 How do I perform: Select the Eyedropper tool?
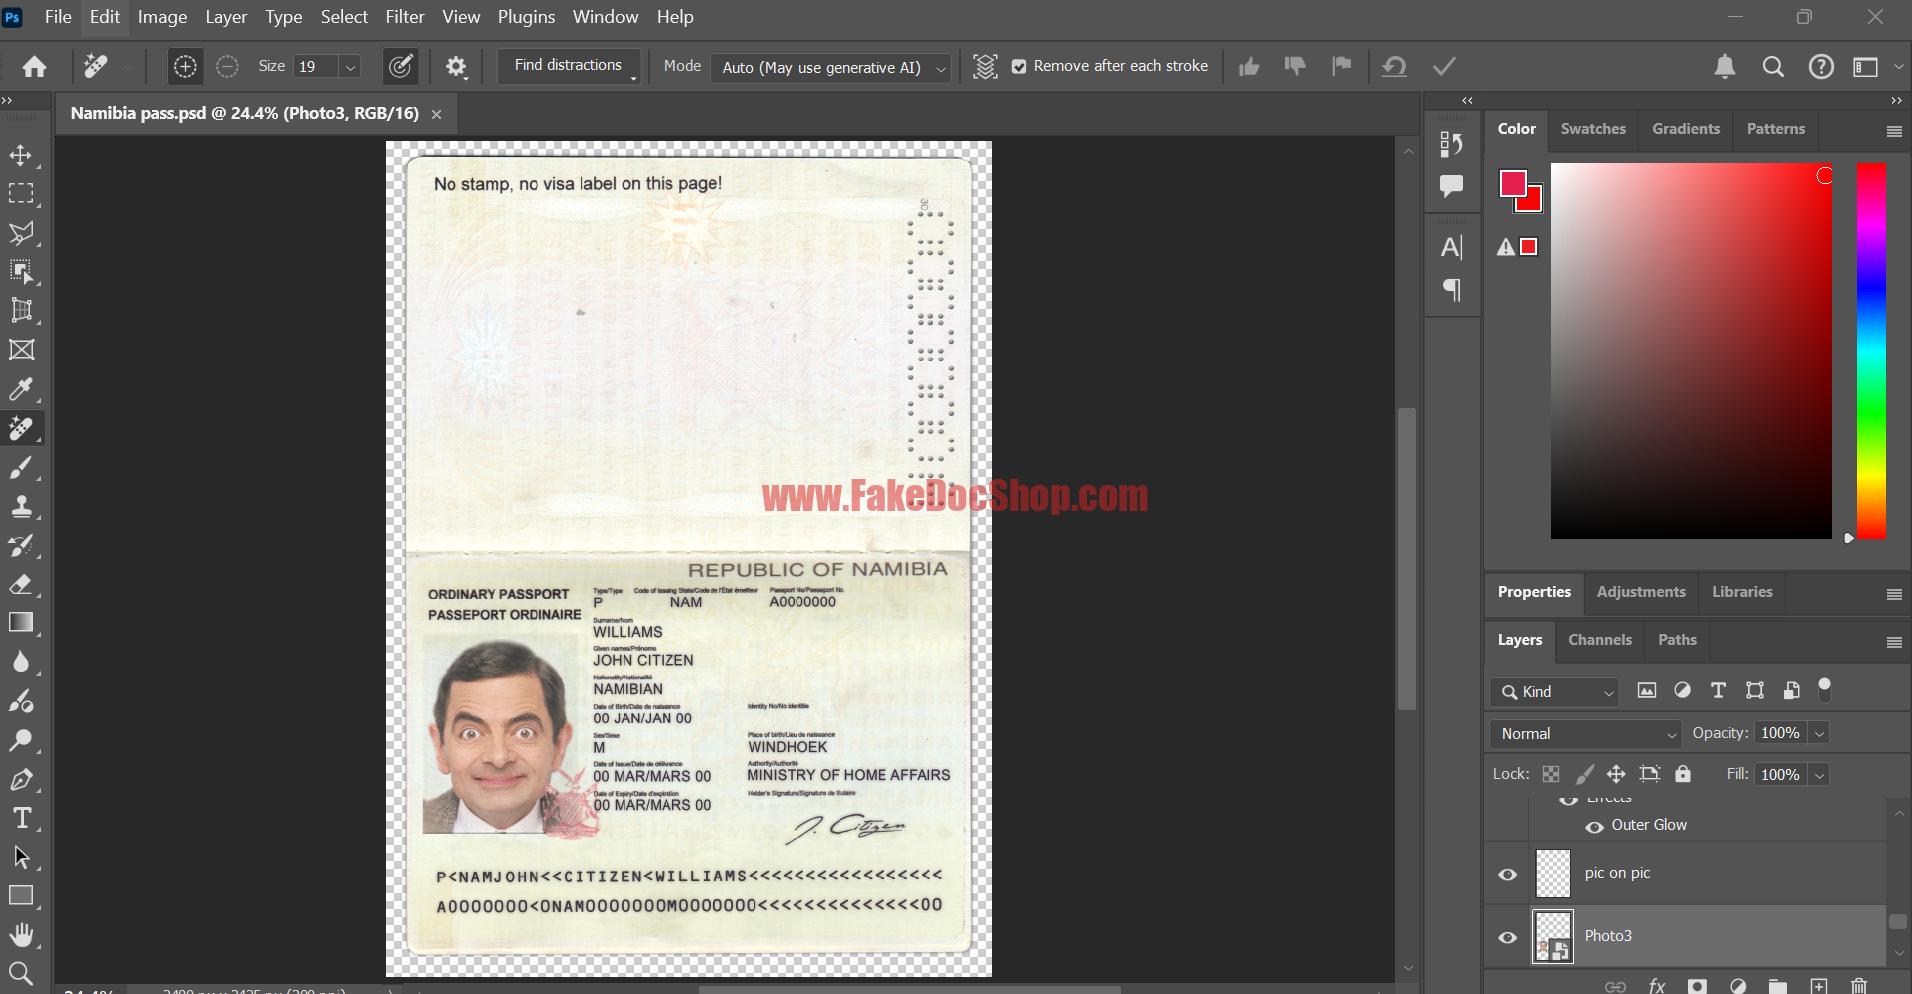(21, 389)
